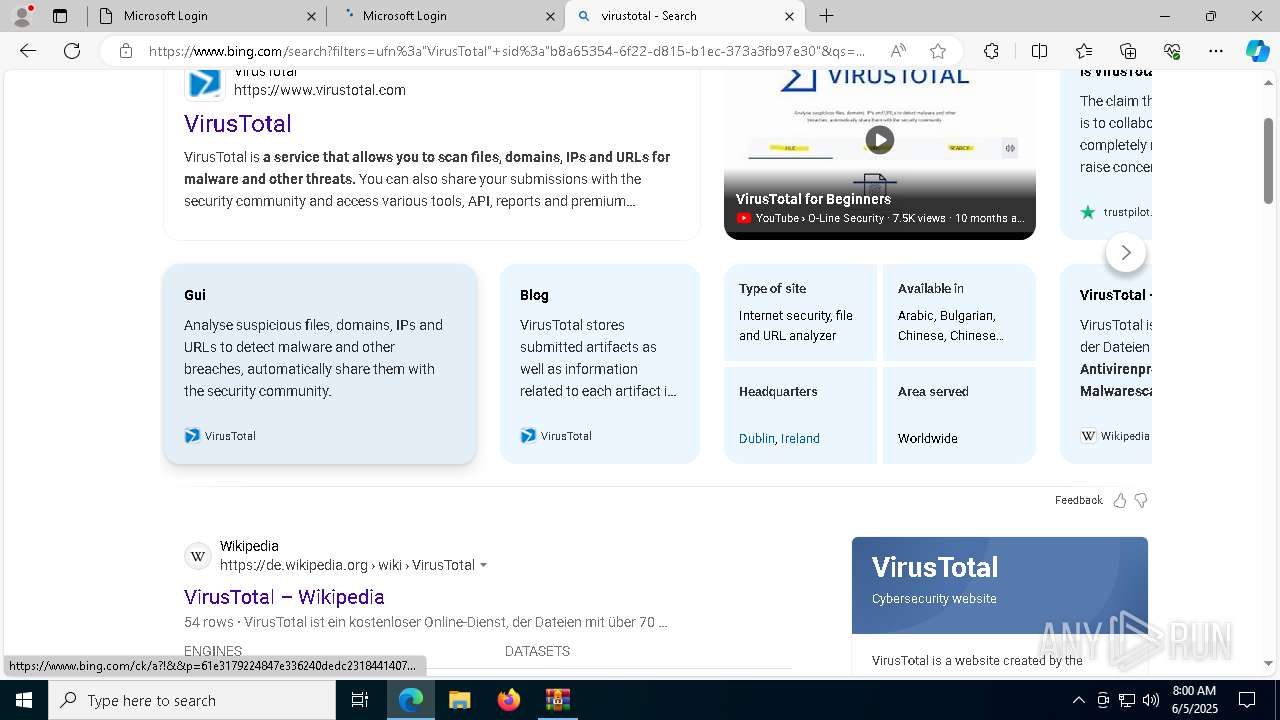Viewport: 1280px width, 720px height.
Task: Open the VirusTotal Cybersecurity website panel header
Action: tap(1000, 585)
